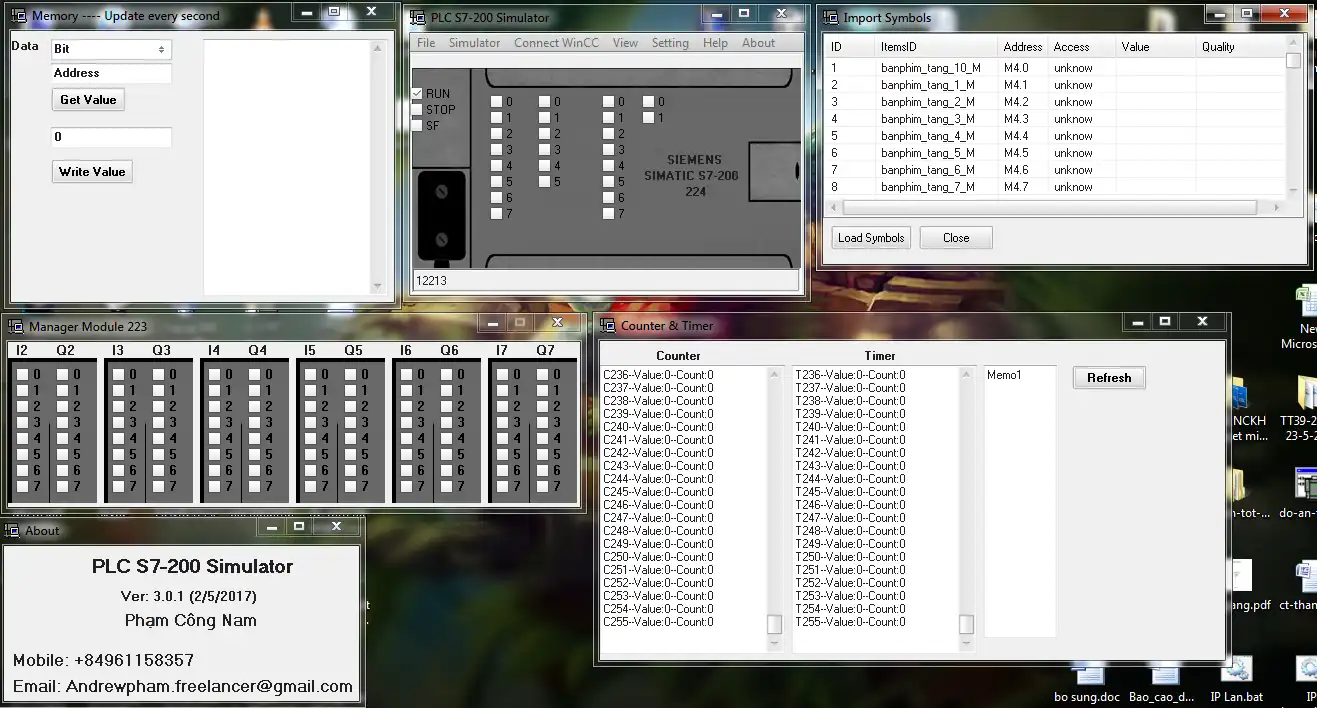
Task: Open the Setting menu
Action: [x=670, y=43]
